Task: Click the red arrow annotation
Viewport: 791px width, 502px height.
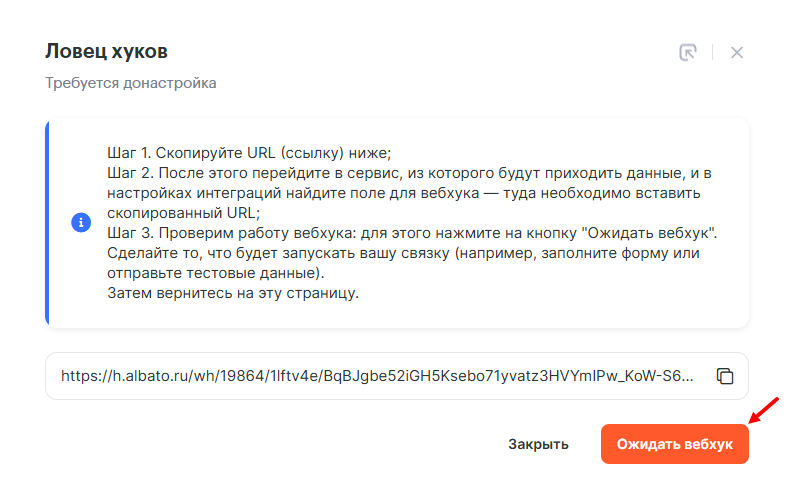Action: [x=764, y=410]
